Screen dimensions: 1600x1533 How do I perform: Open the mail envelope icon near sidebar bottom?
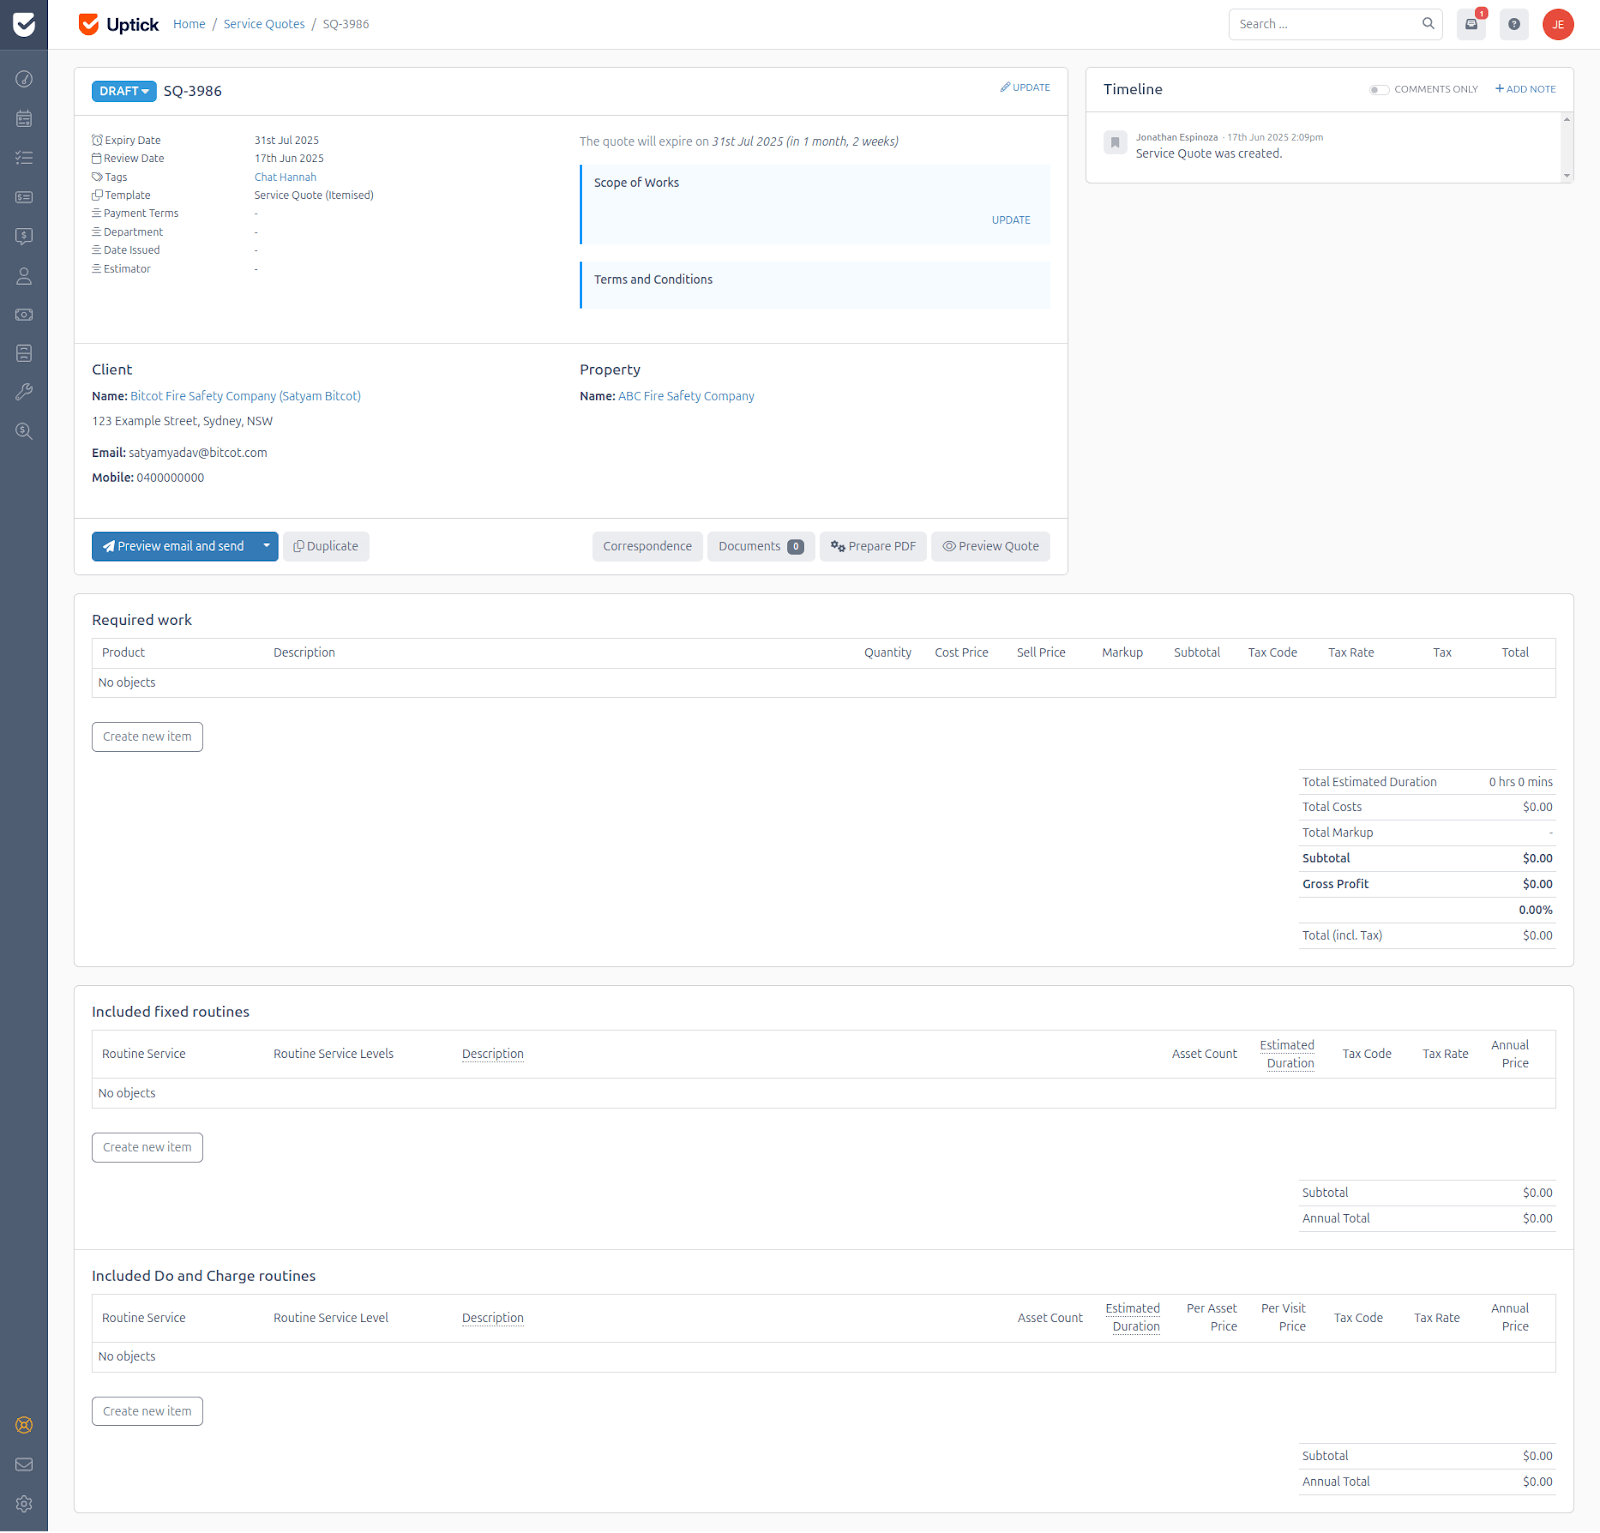click(x=23, y=1464)
